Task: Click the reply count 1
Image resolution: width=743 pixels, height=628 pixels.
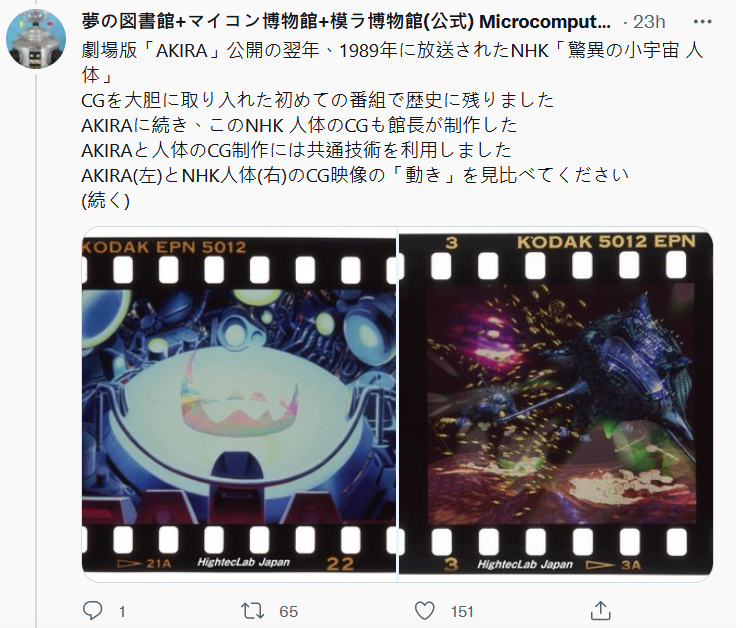Action: coord(122,611)
